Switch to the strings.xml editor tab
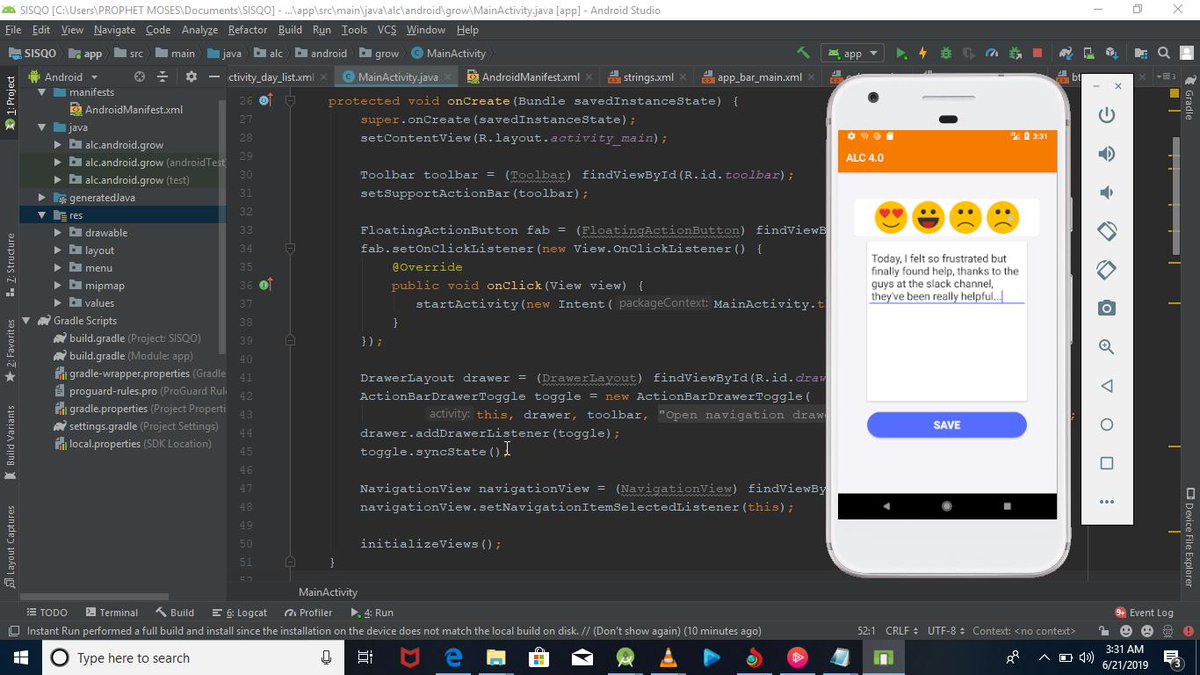This screenshot has height=675, width=1200. click(646, 77)
